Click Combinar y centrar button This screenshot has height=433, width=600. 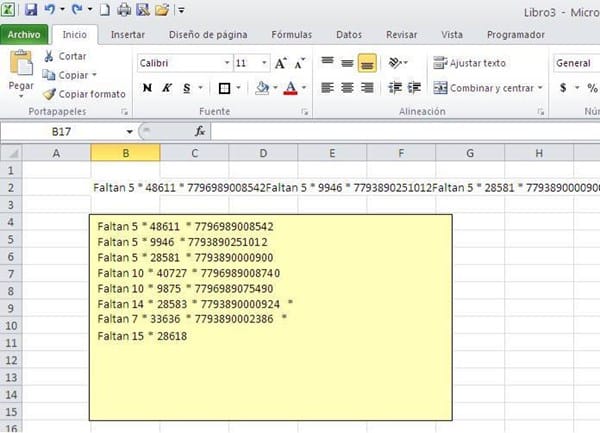coord(484,88)
